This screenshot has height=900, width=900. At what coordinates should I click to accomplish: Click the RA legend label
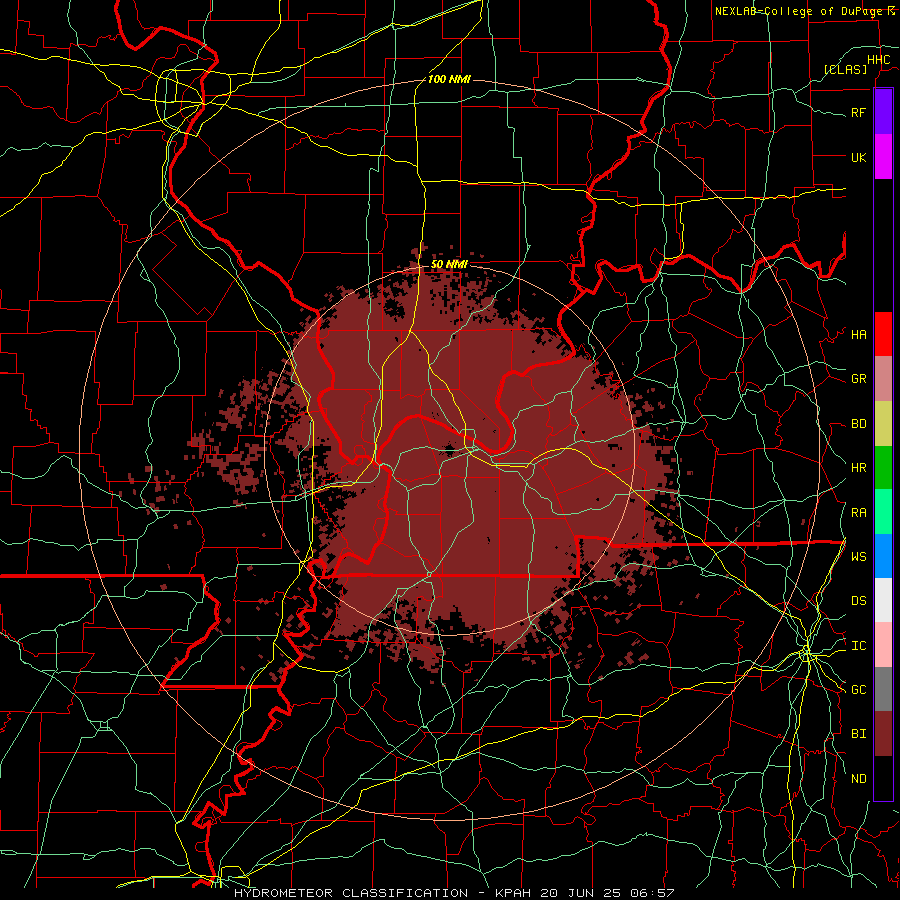tap(858, 513)
